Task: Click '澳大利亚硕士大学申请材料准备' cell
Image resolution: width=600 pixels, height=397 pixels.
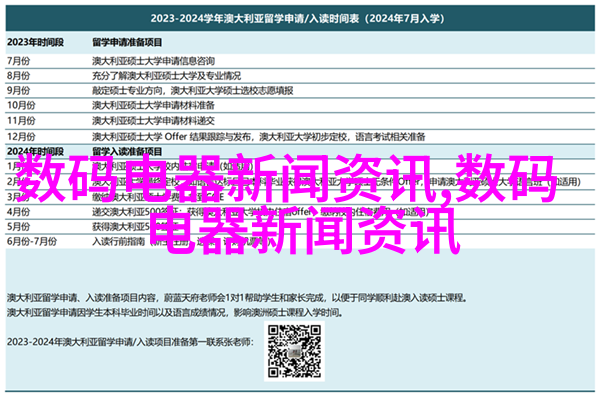Action: [153, 105]
